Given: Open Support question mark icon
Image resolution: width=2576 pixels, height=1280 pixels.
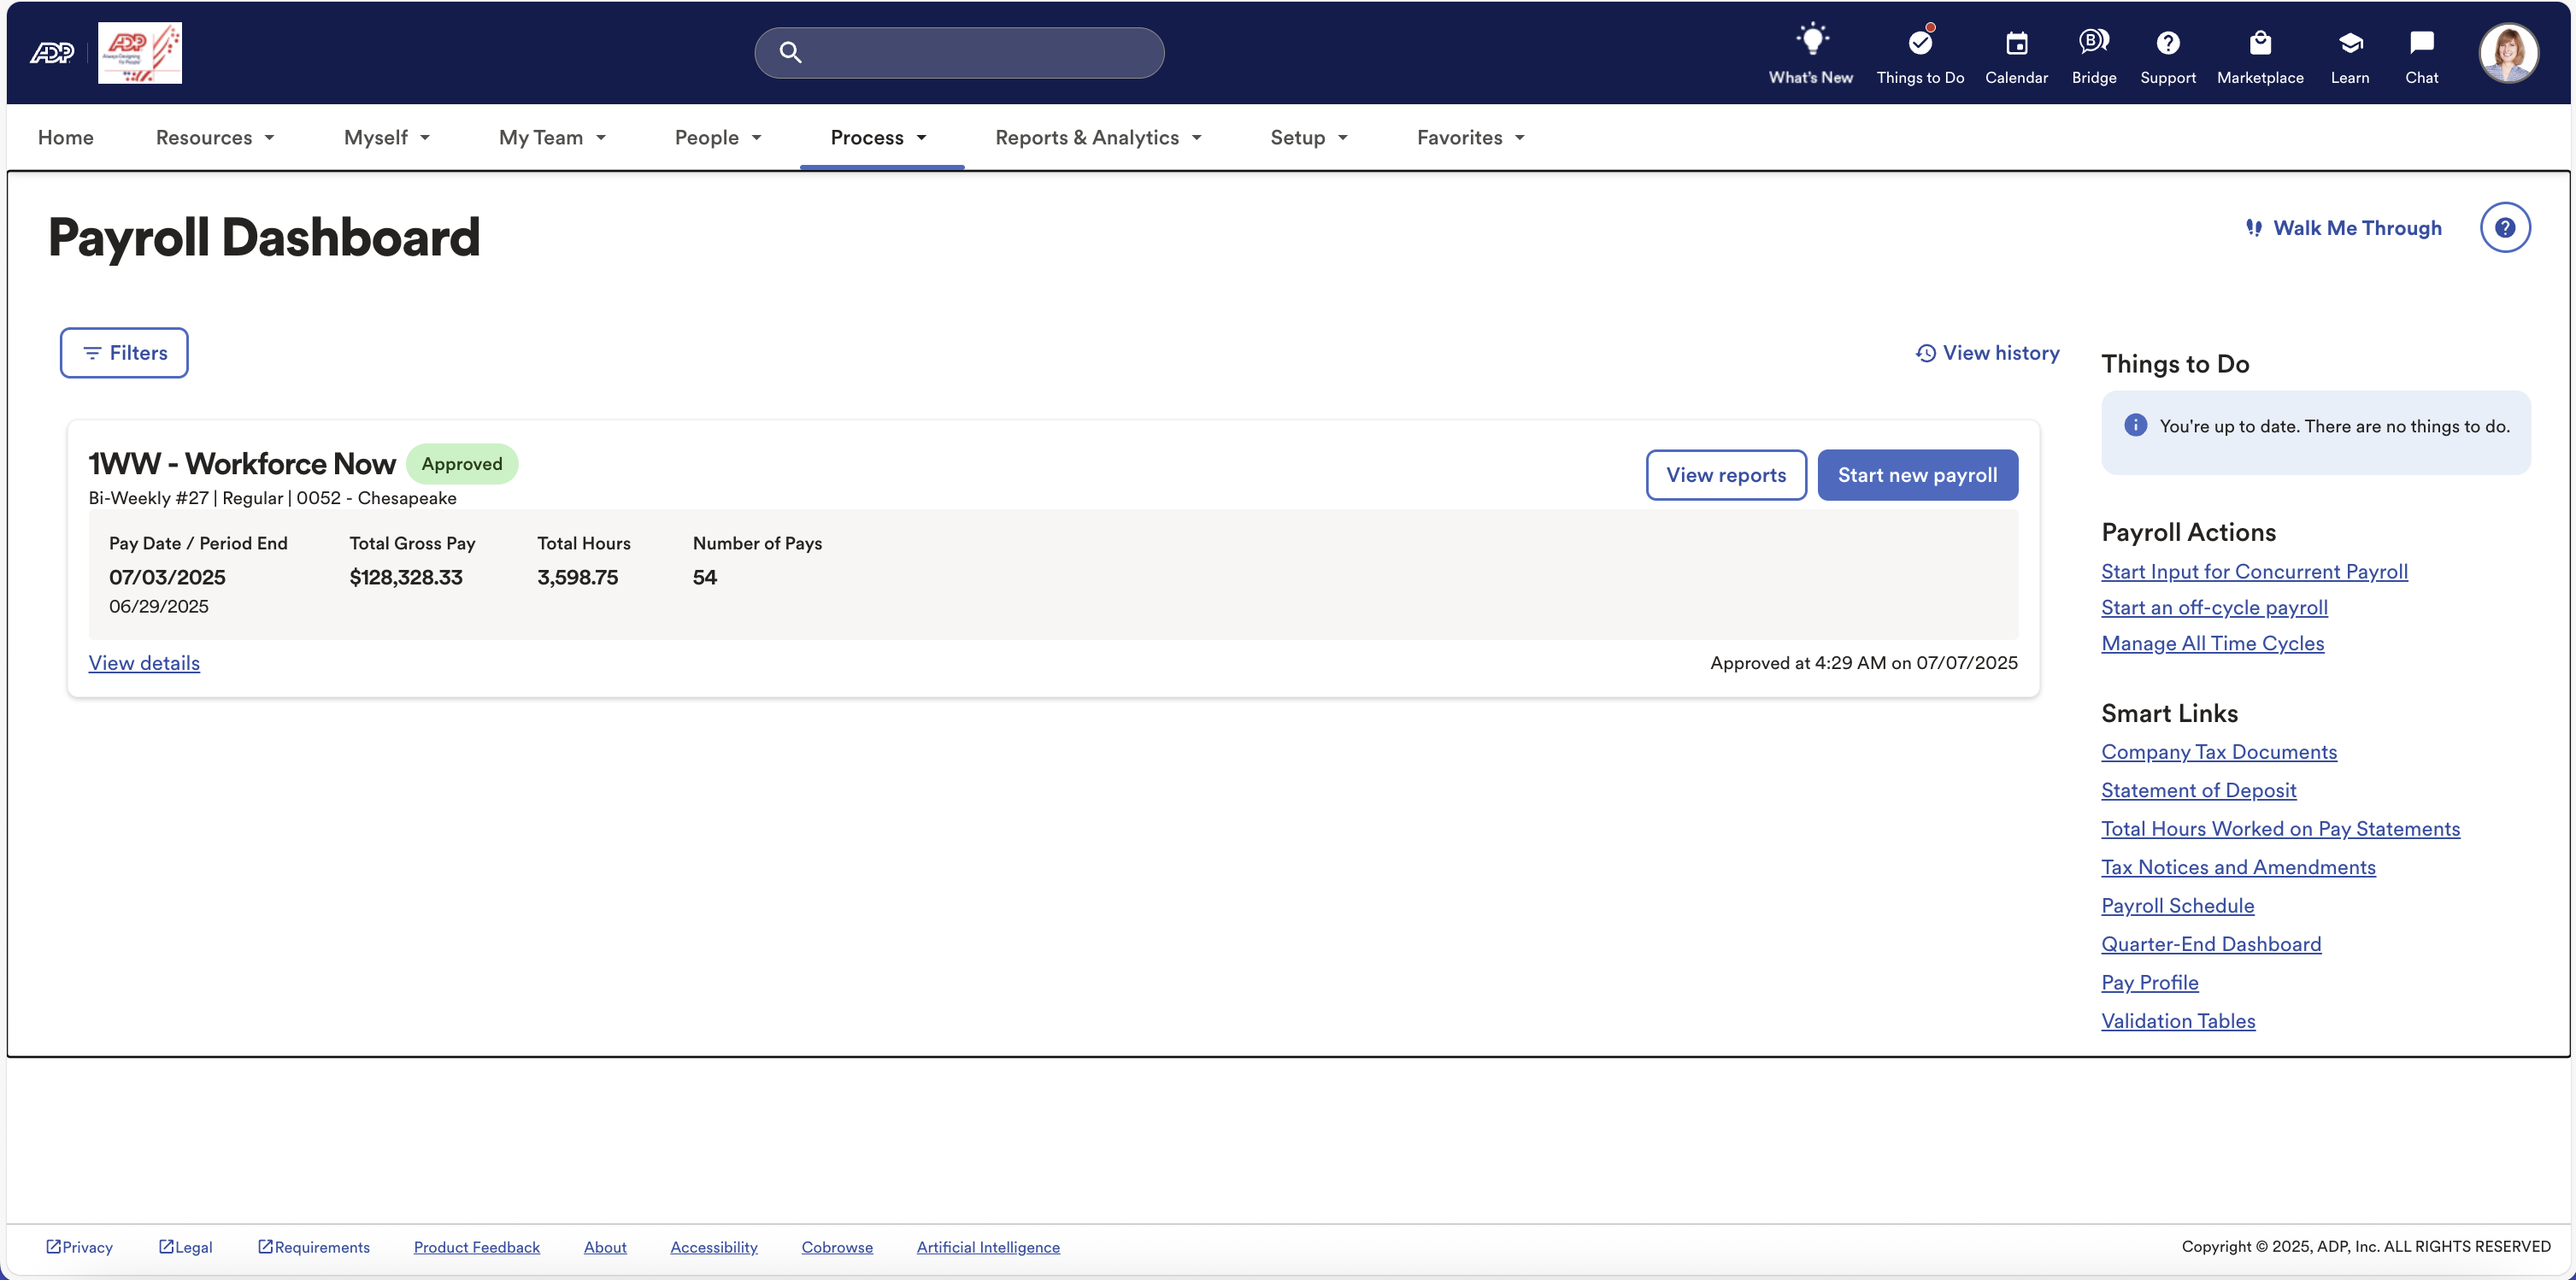Looking at the screenshot, I should pyautogui.click(x=2167, y=44).
